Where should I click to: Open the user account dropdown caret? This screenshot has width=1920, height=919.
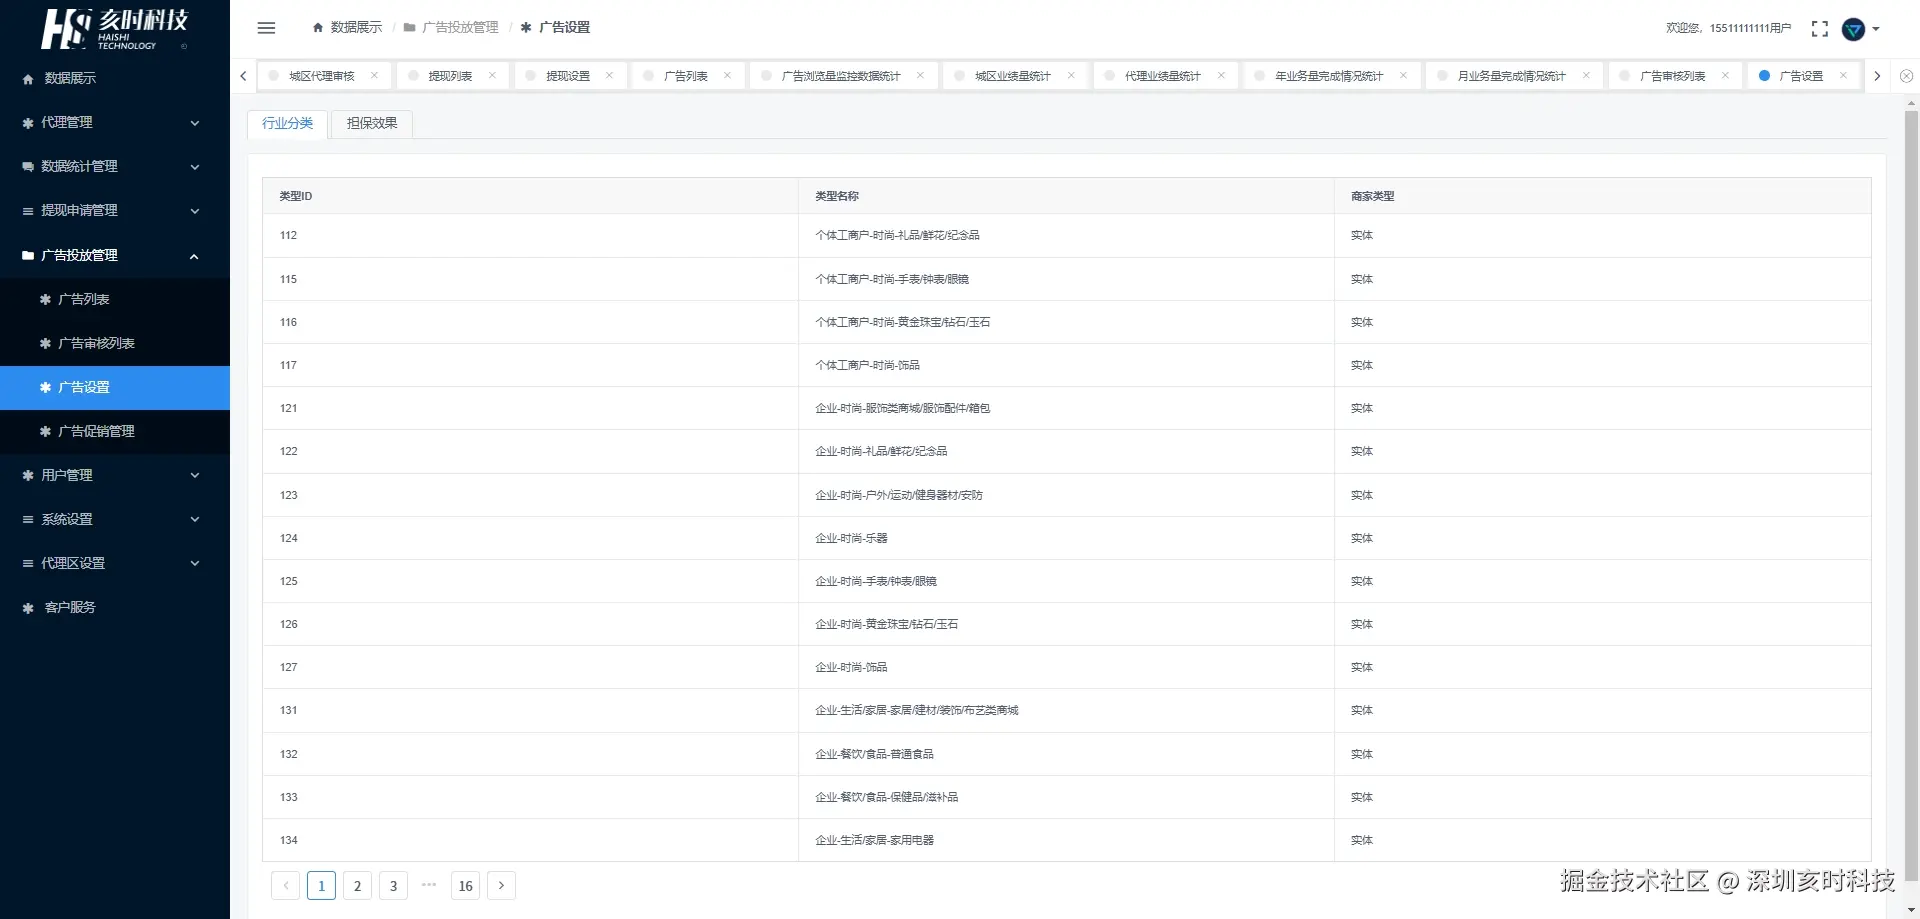[1876, 29]
